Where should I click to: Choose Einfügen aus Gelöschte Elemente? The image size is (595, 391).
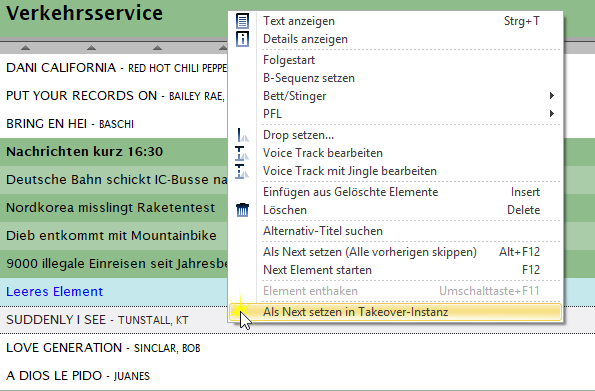click(395, 192)
